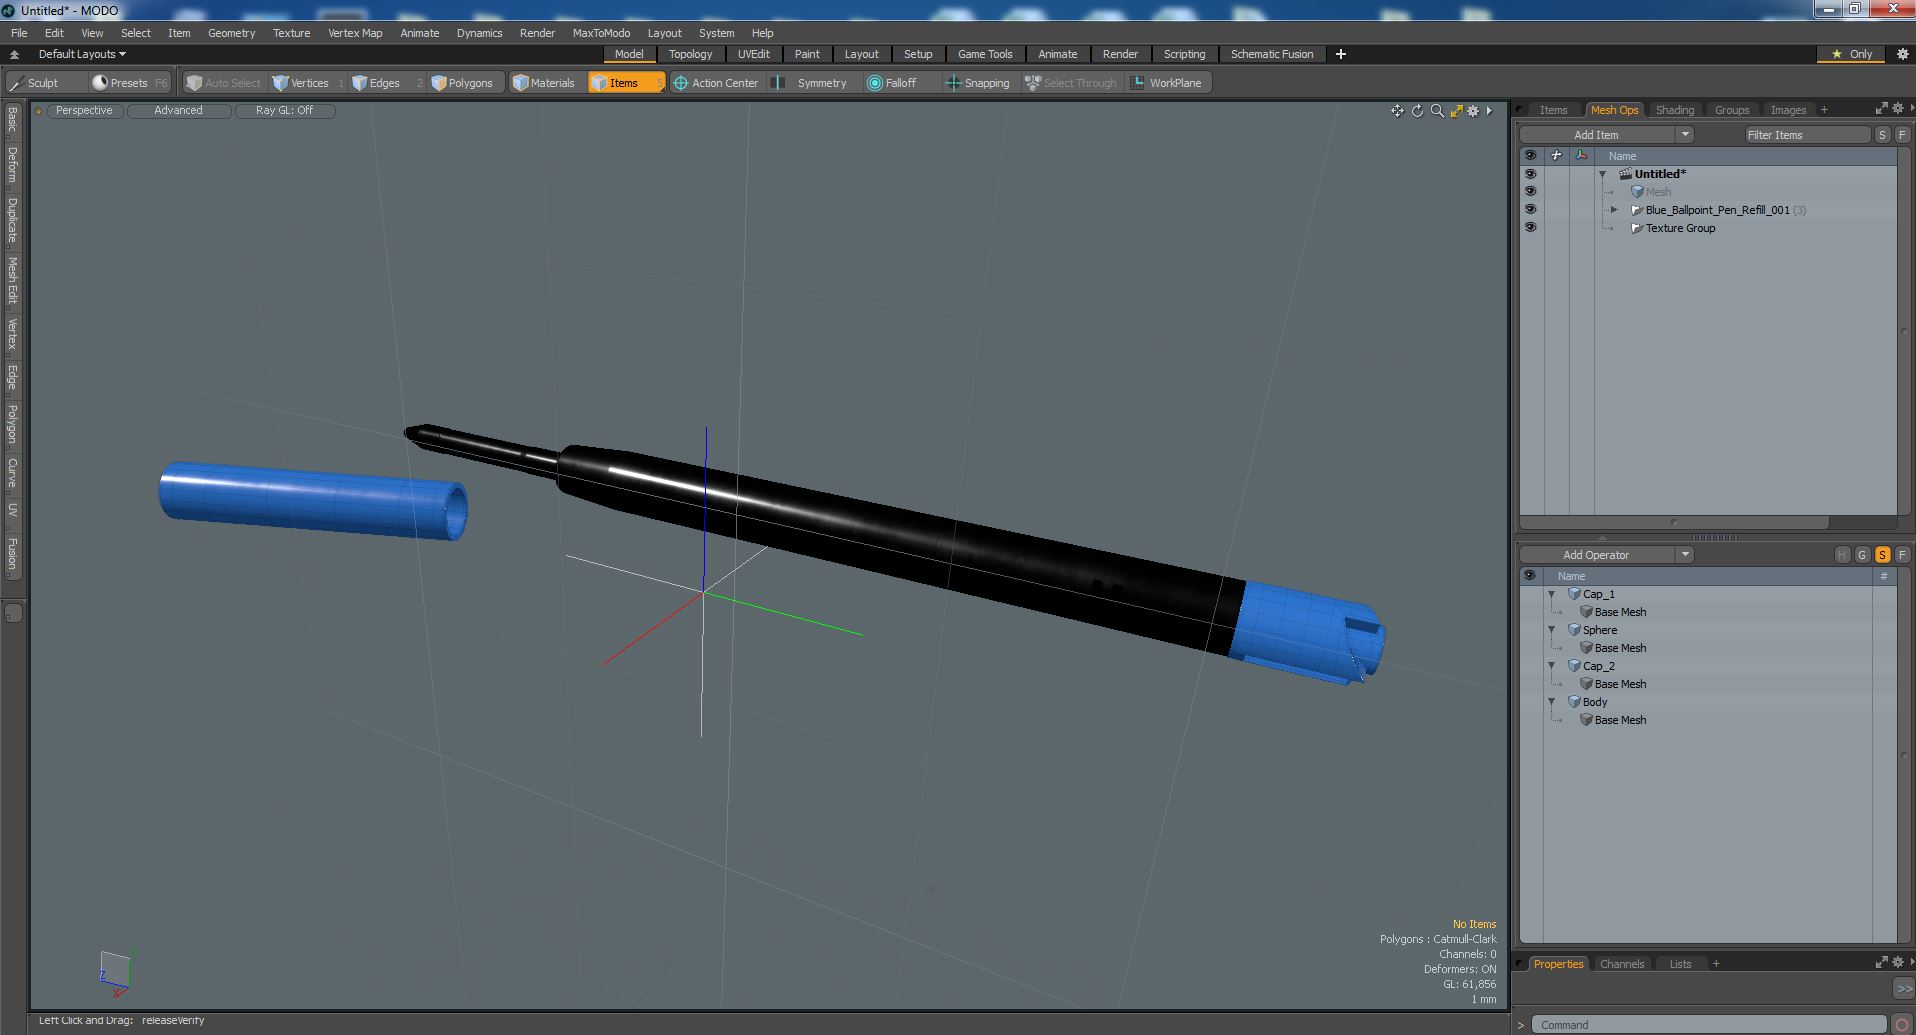
Task: Open the Geometry menu
Action: 231,33
